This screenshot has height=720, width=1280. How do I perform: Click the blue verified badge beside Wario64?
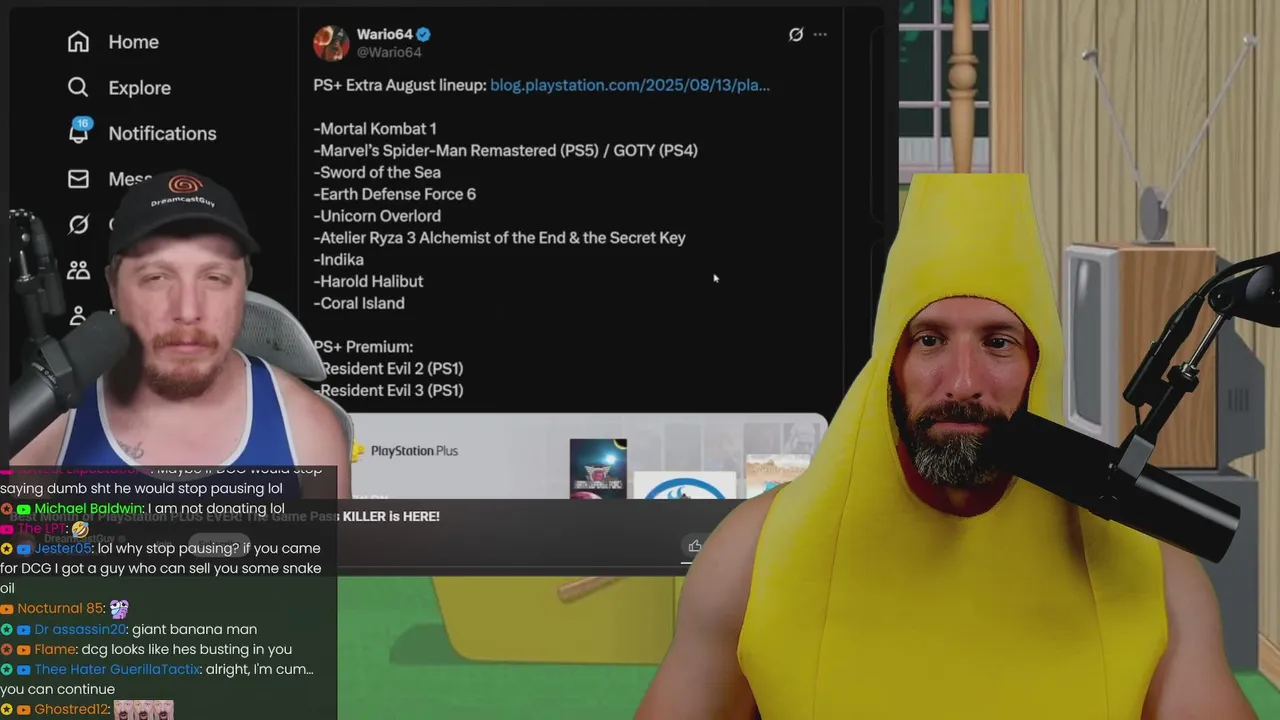pos(424,34)
